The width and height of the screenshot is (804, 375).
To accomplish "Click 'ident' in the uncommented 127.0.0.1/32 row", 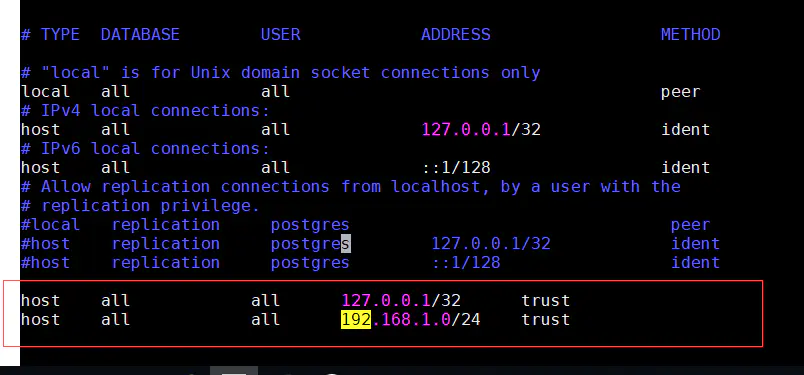I will point(686,129).
